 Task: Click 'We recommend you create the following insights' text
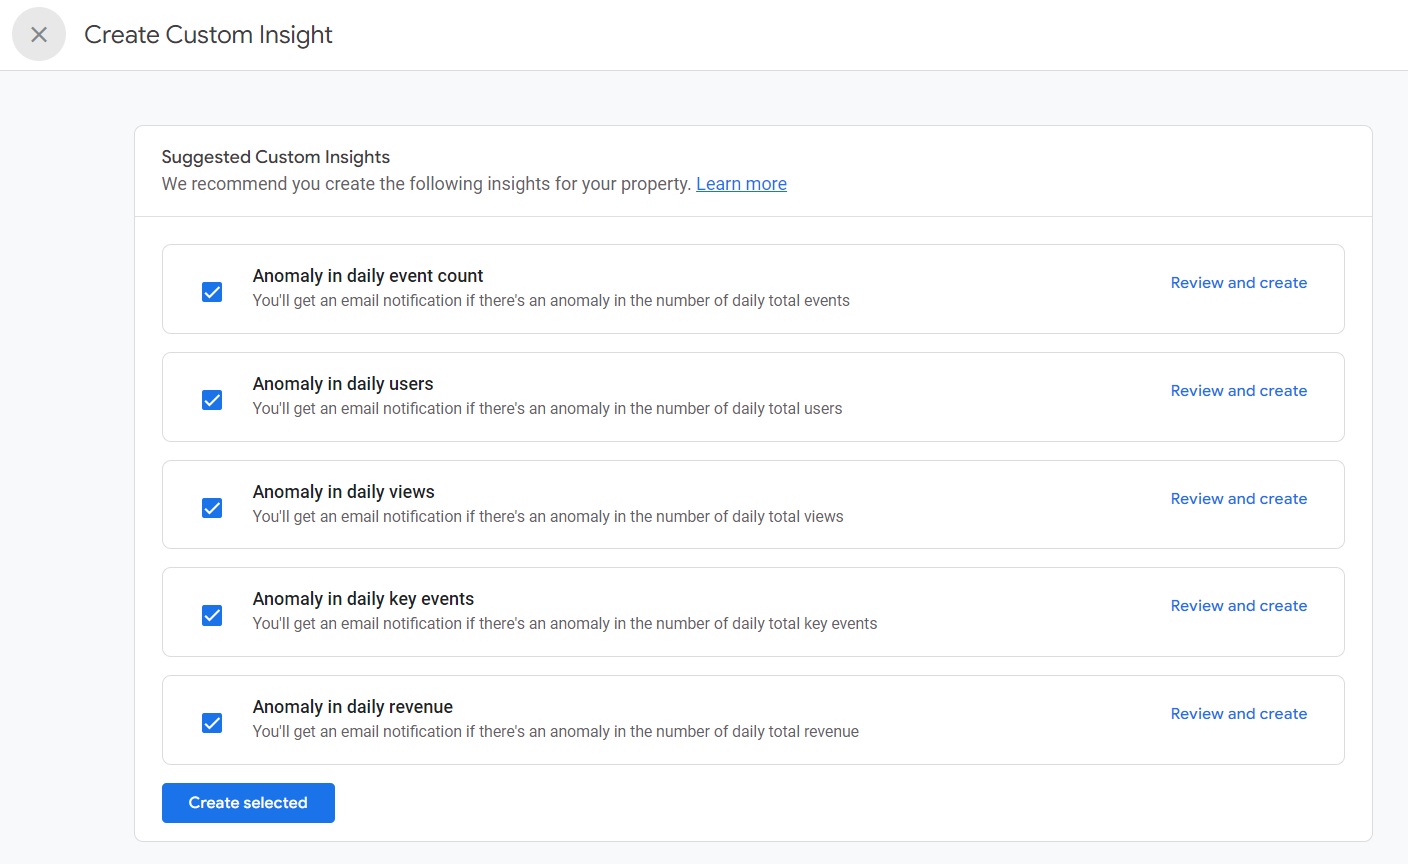point(426,184)
